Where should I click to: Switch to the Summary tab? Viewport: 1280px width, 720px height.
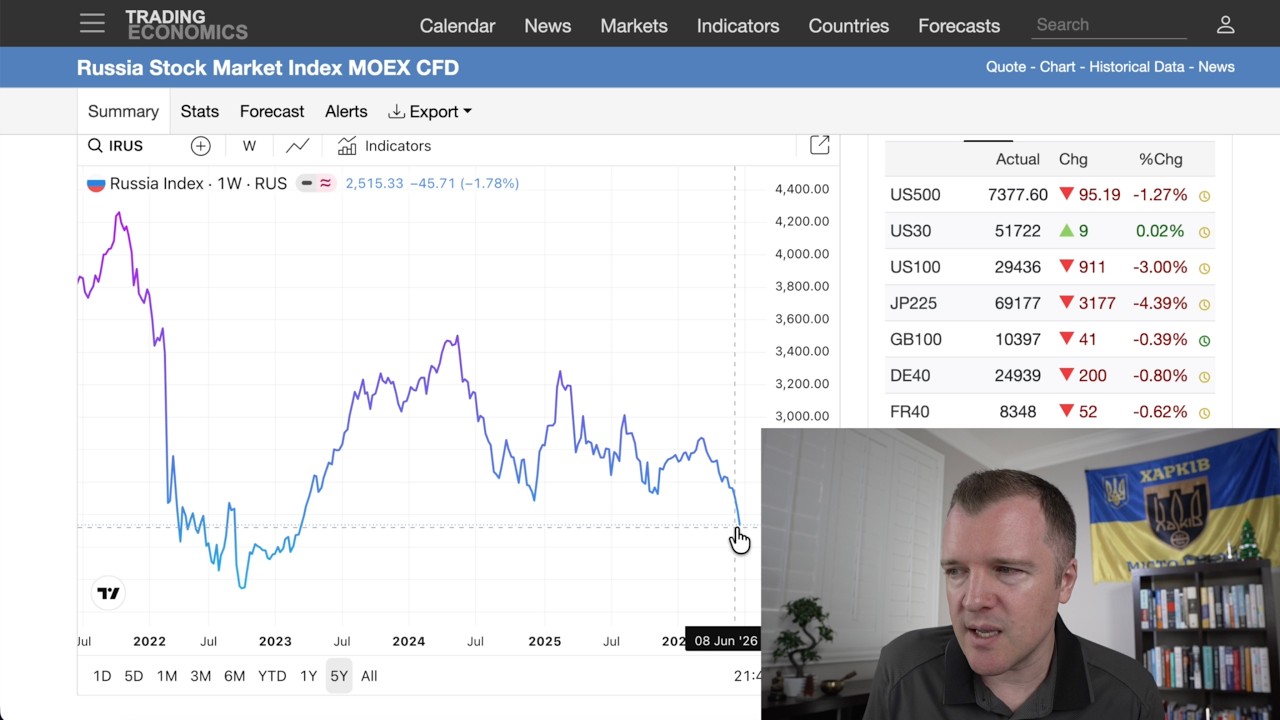point(123,111)
